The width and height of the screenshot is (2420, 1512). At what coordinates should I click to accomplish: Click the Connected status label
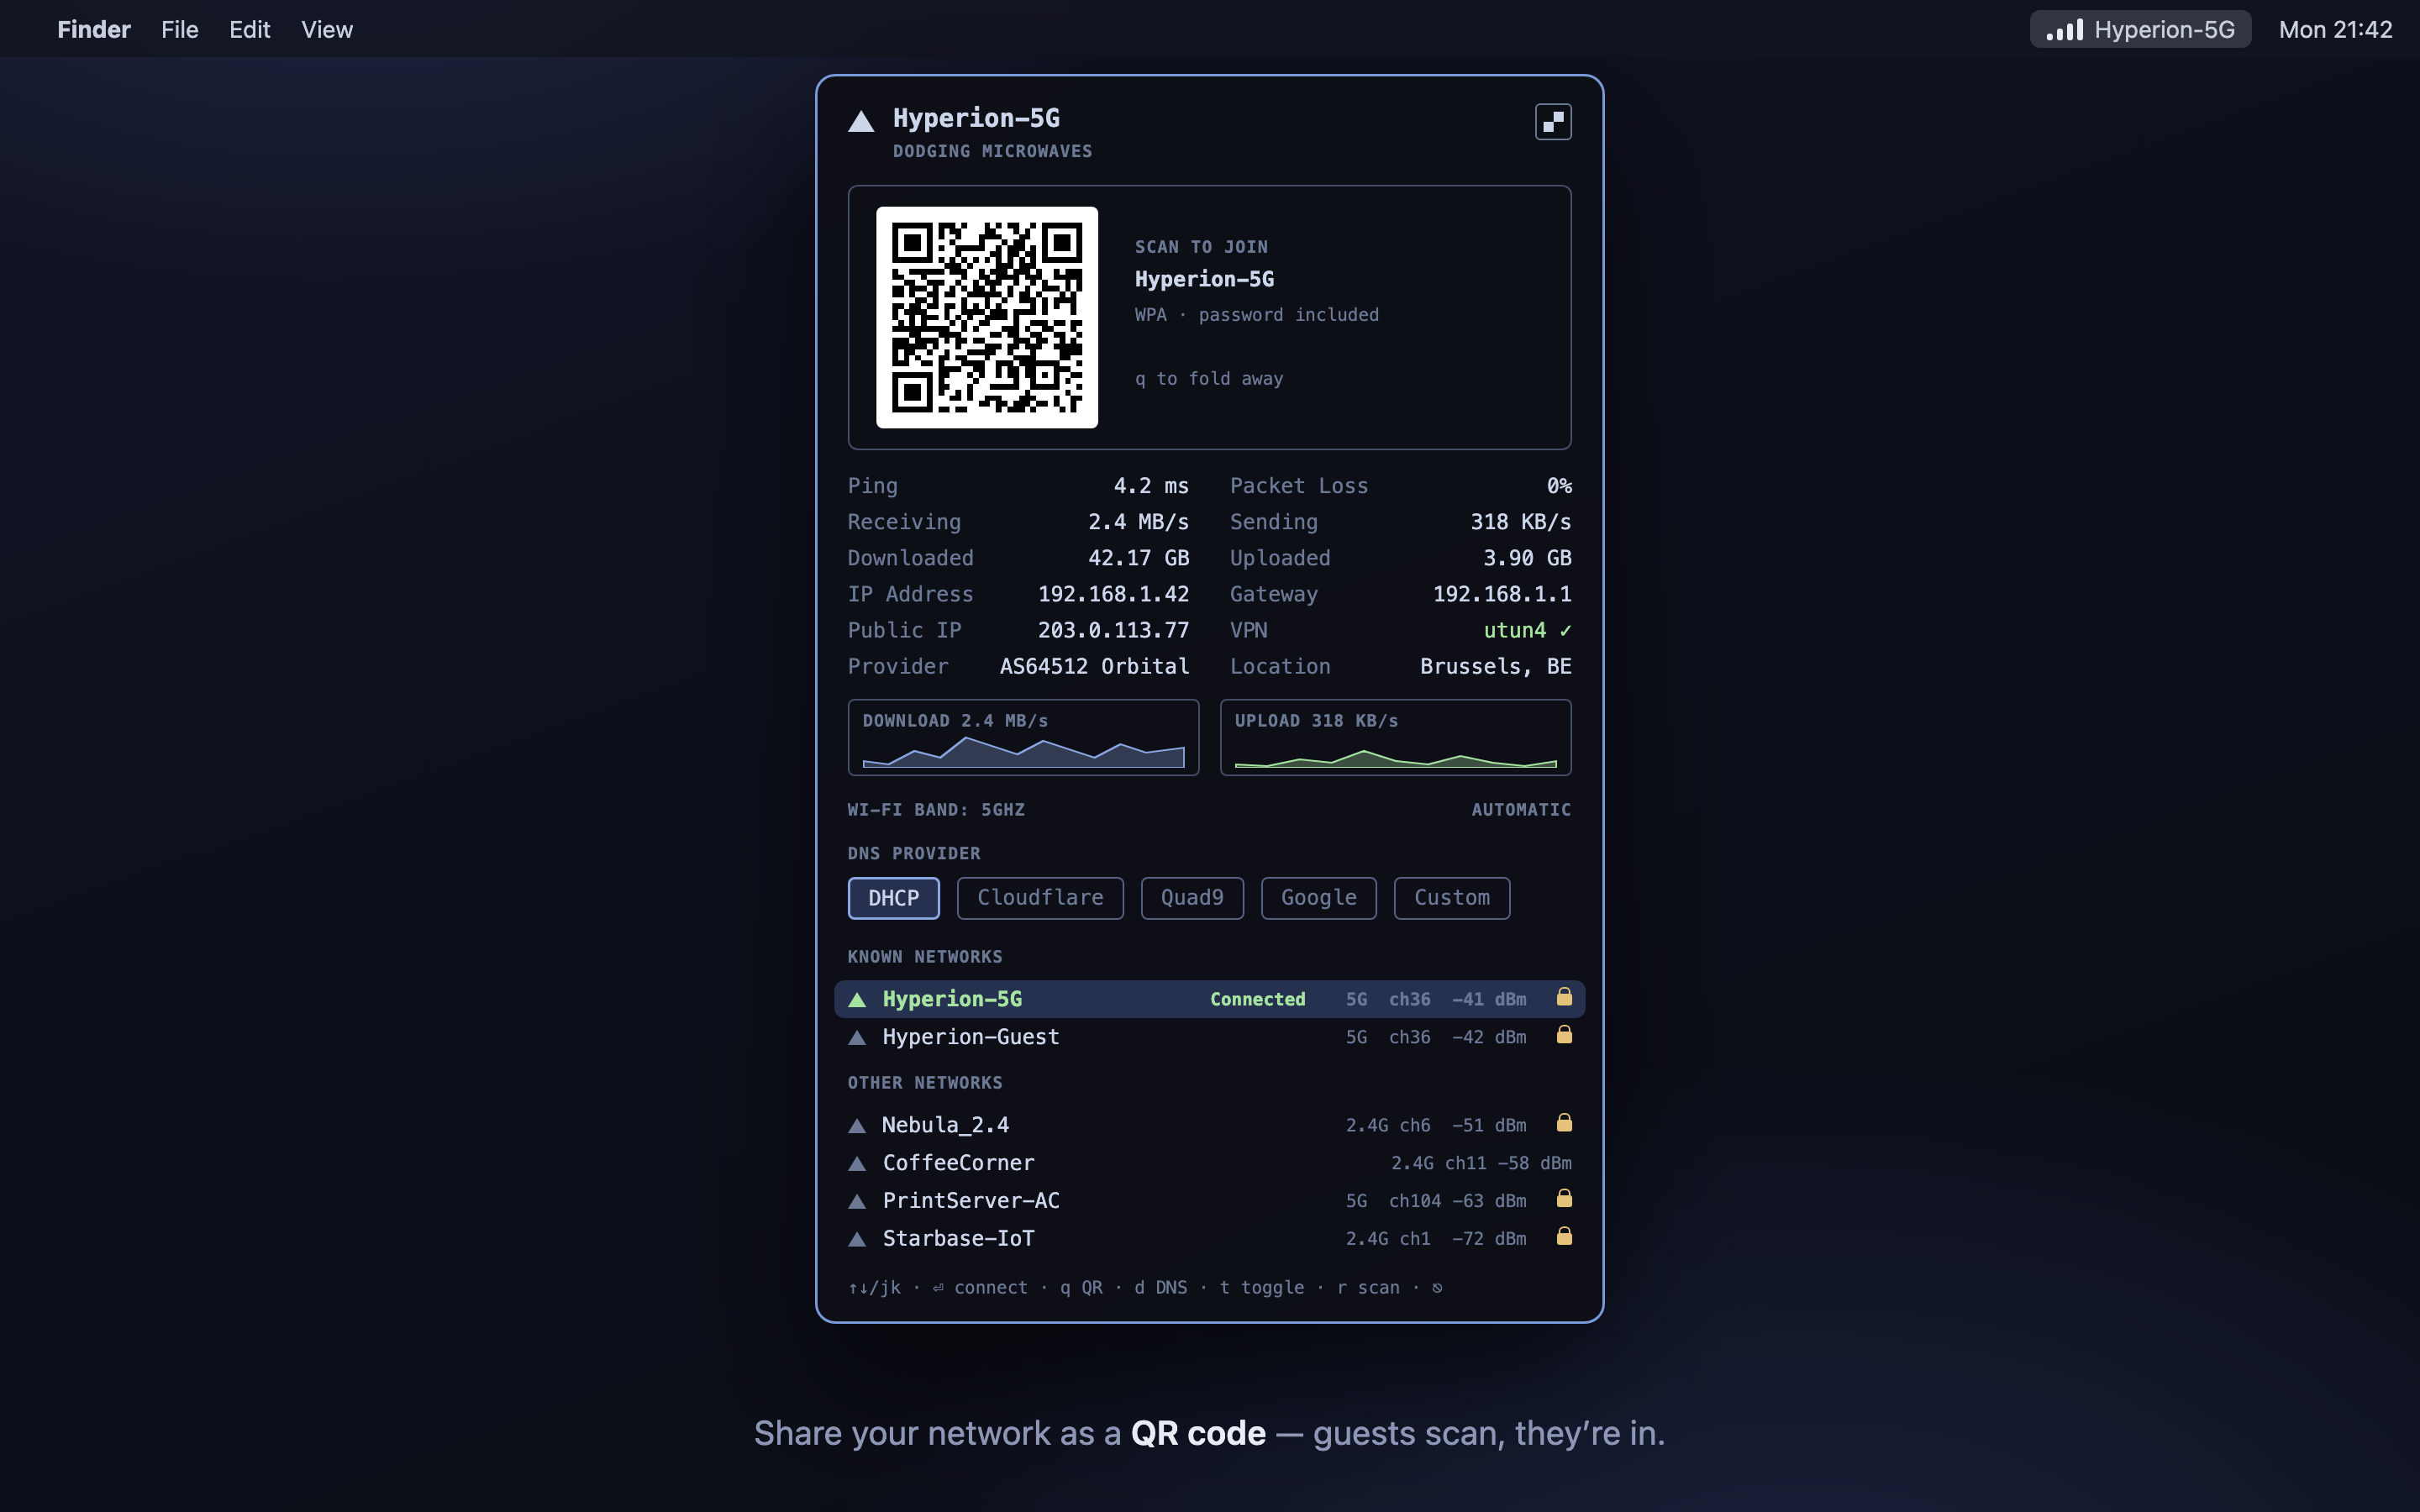pos(1257,999)
